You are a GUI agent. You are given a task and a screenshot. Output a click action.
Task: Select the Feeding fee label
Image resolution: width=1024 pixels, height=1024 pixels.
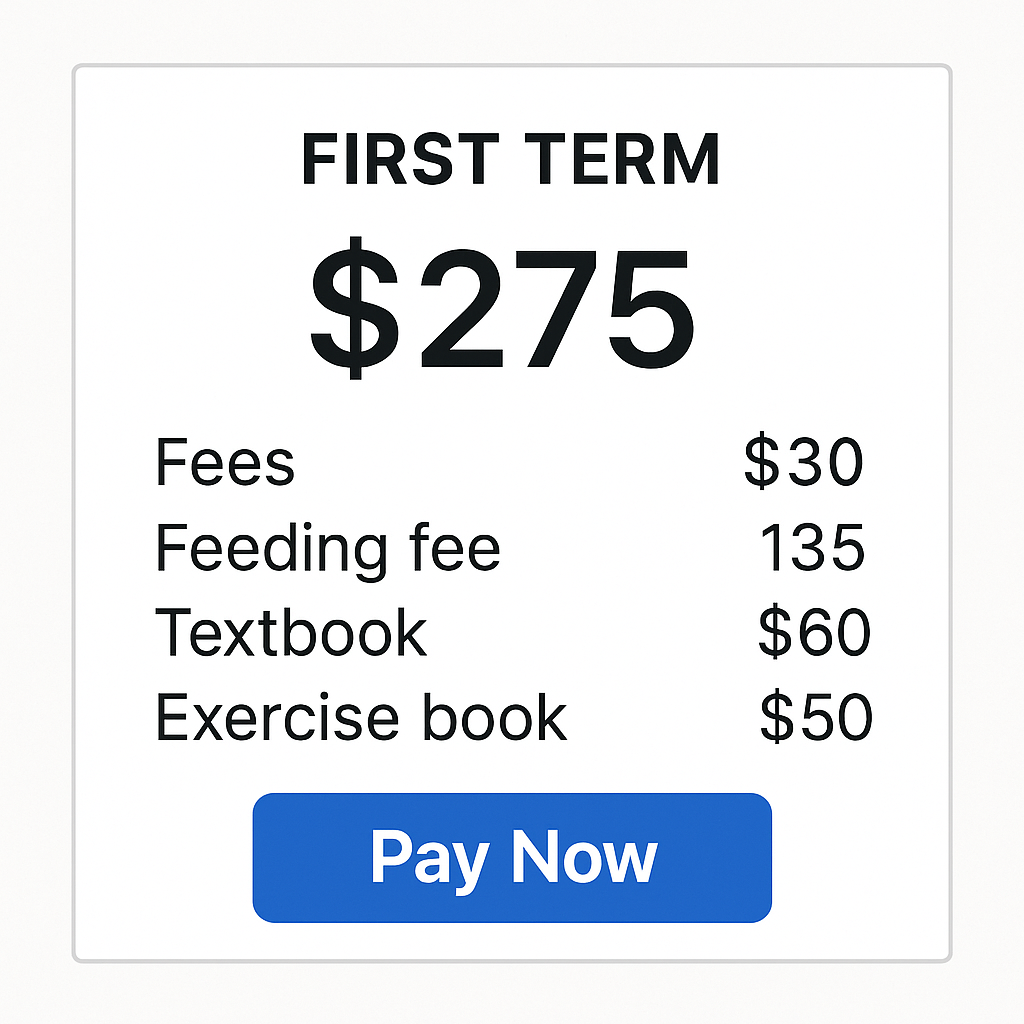pos(328,548)
